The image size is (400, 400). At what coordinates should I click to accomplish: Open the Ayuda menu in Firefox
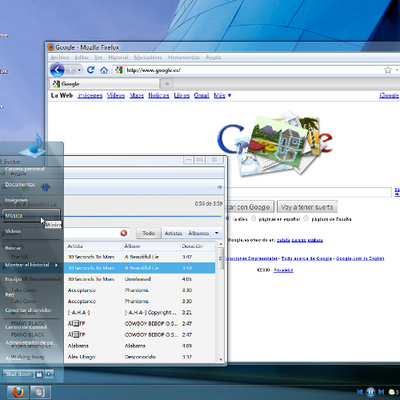click(x=213, y=57)
